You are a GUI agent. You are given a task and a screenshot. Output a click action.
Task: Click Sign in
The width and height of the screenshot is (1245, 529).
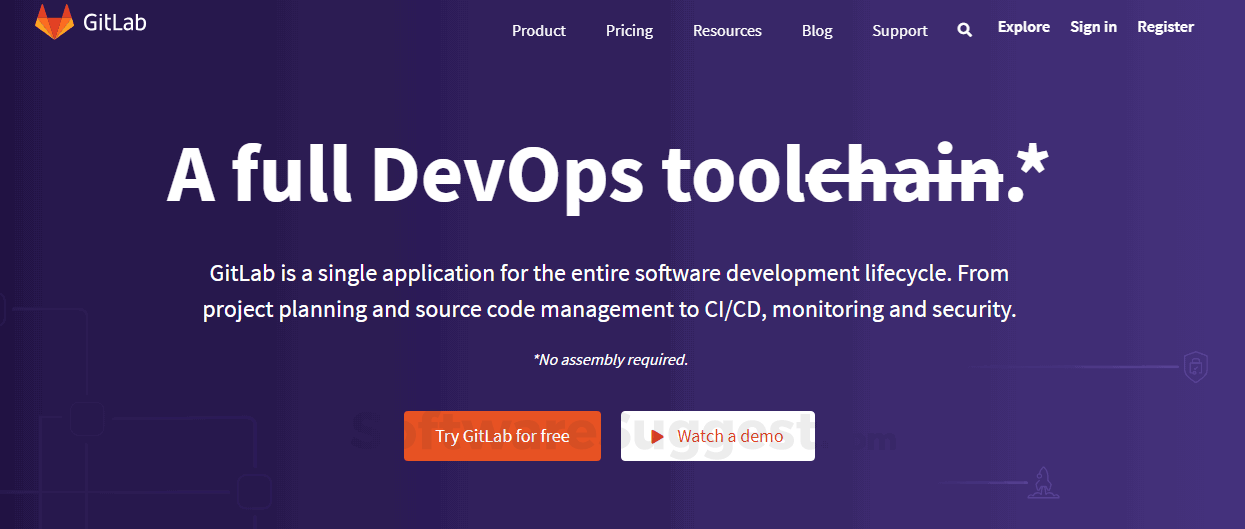click(1093, 27)
